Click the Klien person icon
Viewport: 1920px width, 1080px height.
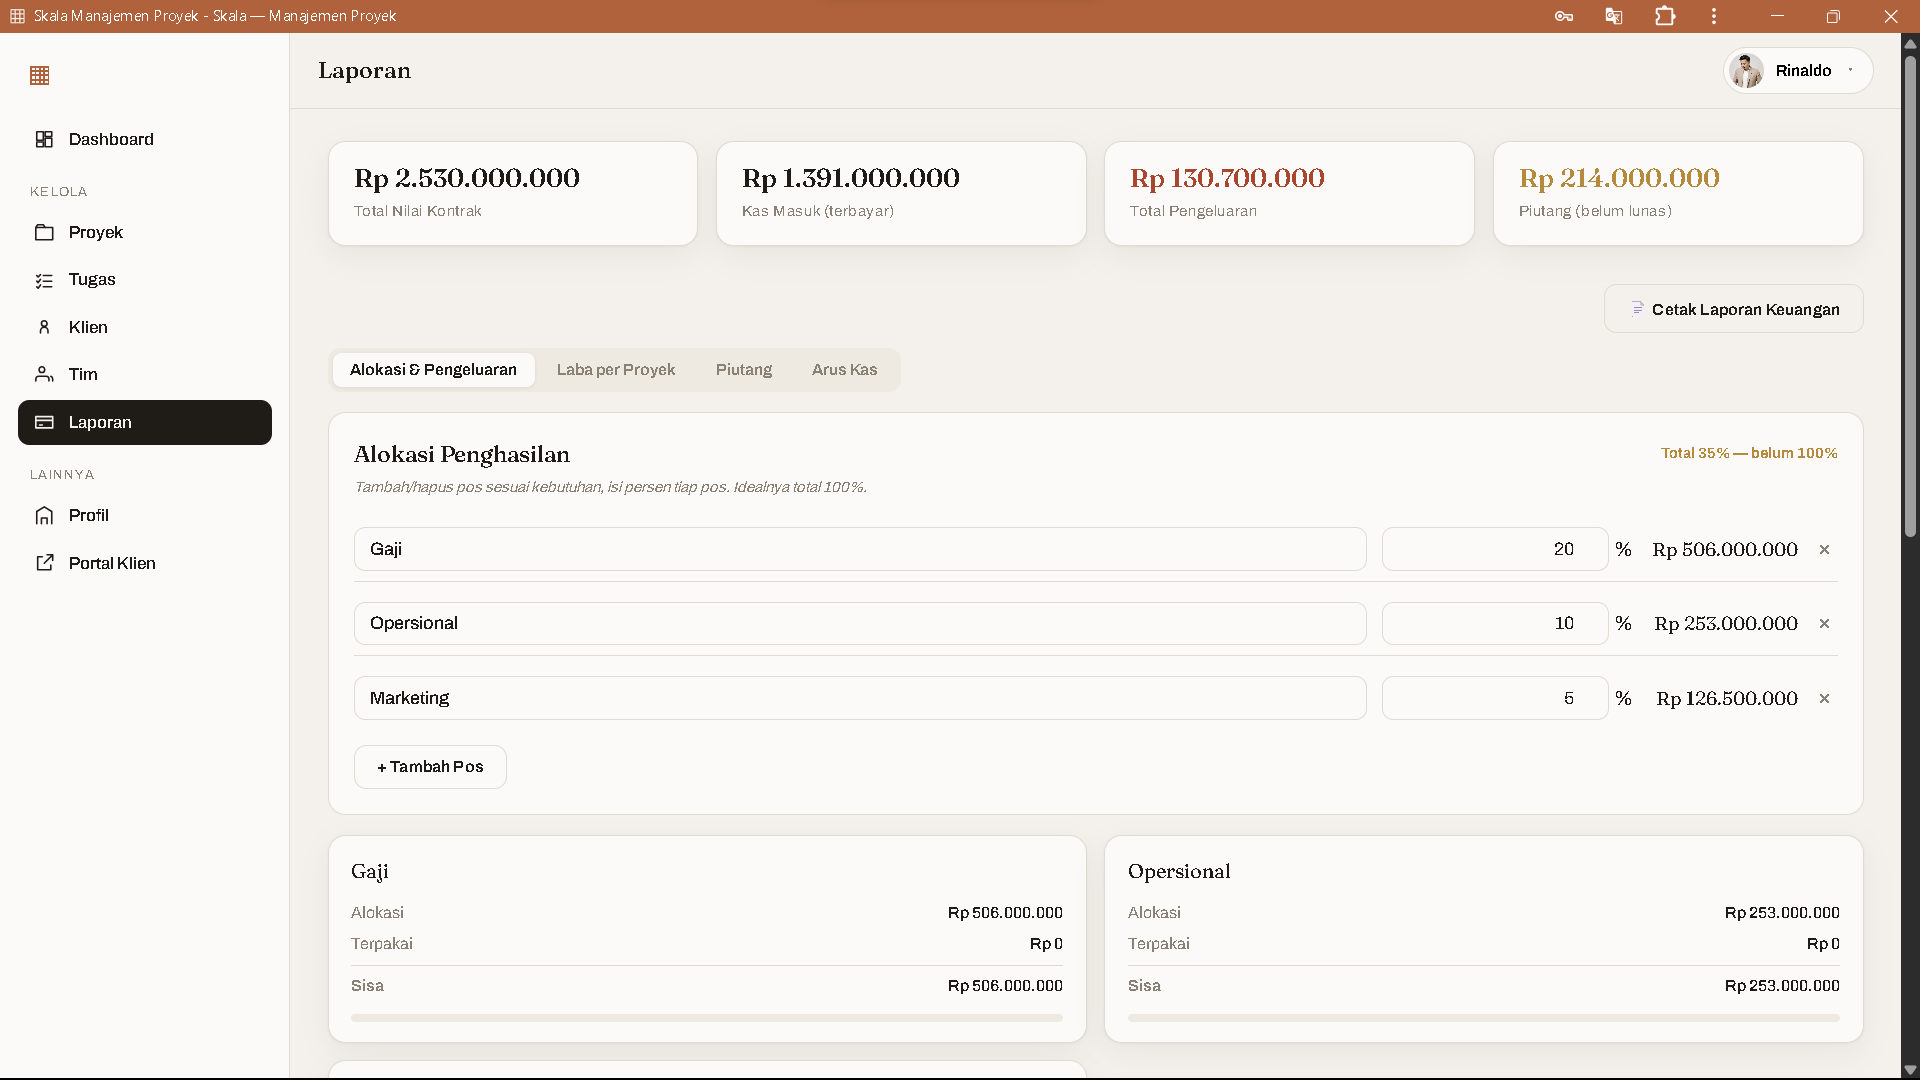44,327
